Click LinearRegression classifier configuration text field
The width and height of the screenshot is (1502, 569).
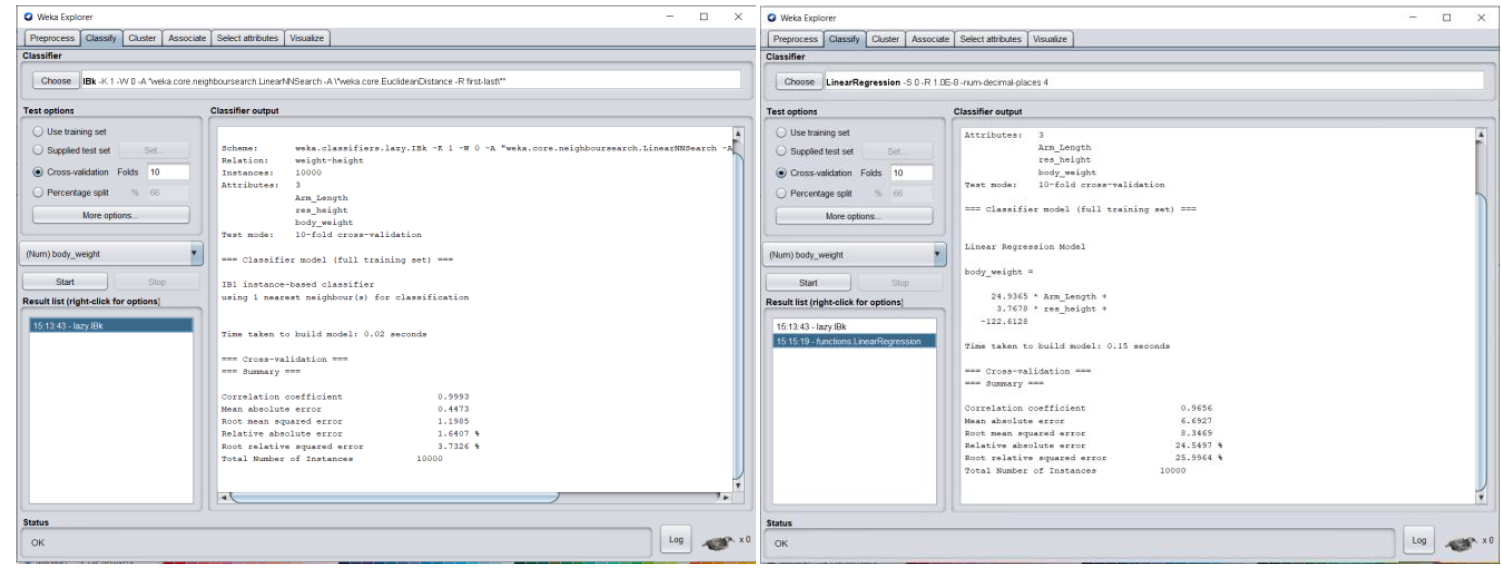(1154, 80)
